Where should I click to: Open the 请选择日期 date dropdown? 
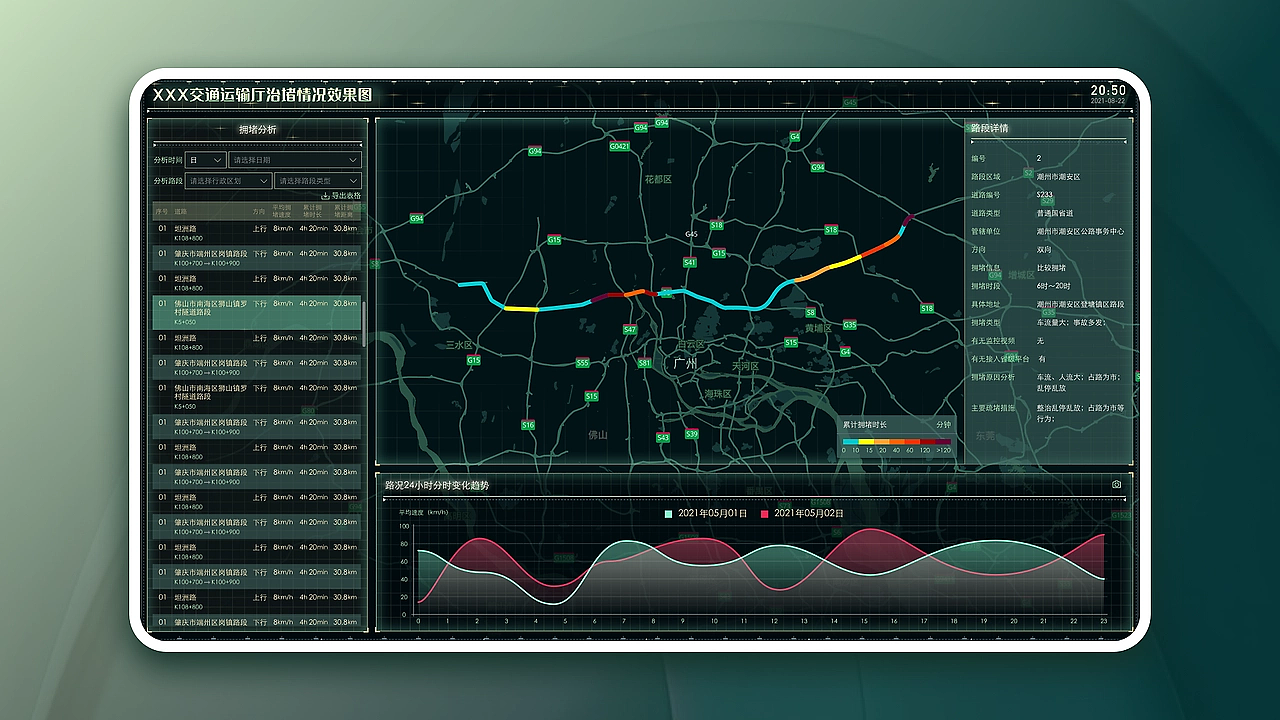(295, 160)
